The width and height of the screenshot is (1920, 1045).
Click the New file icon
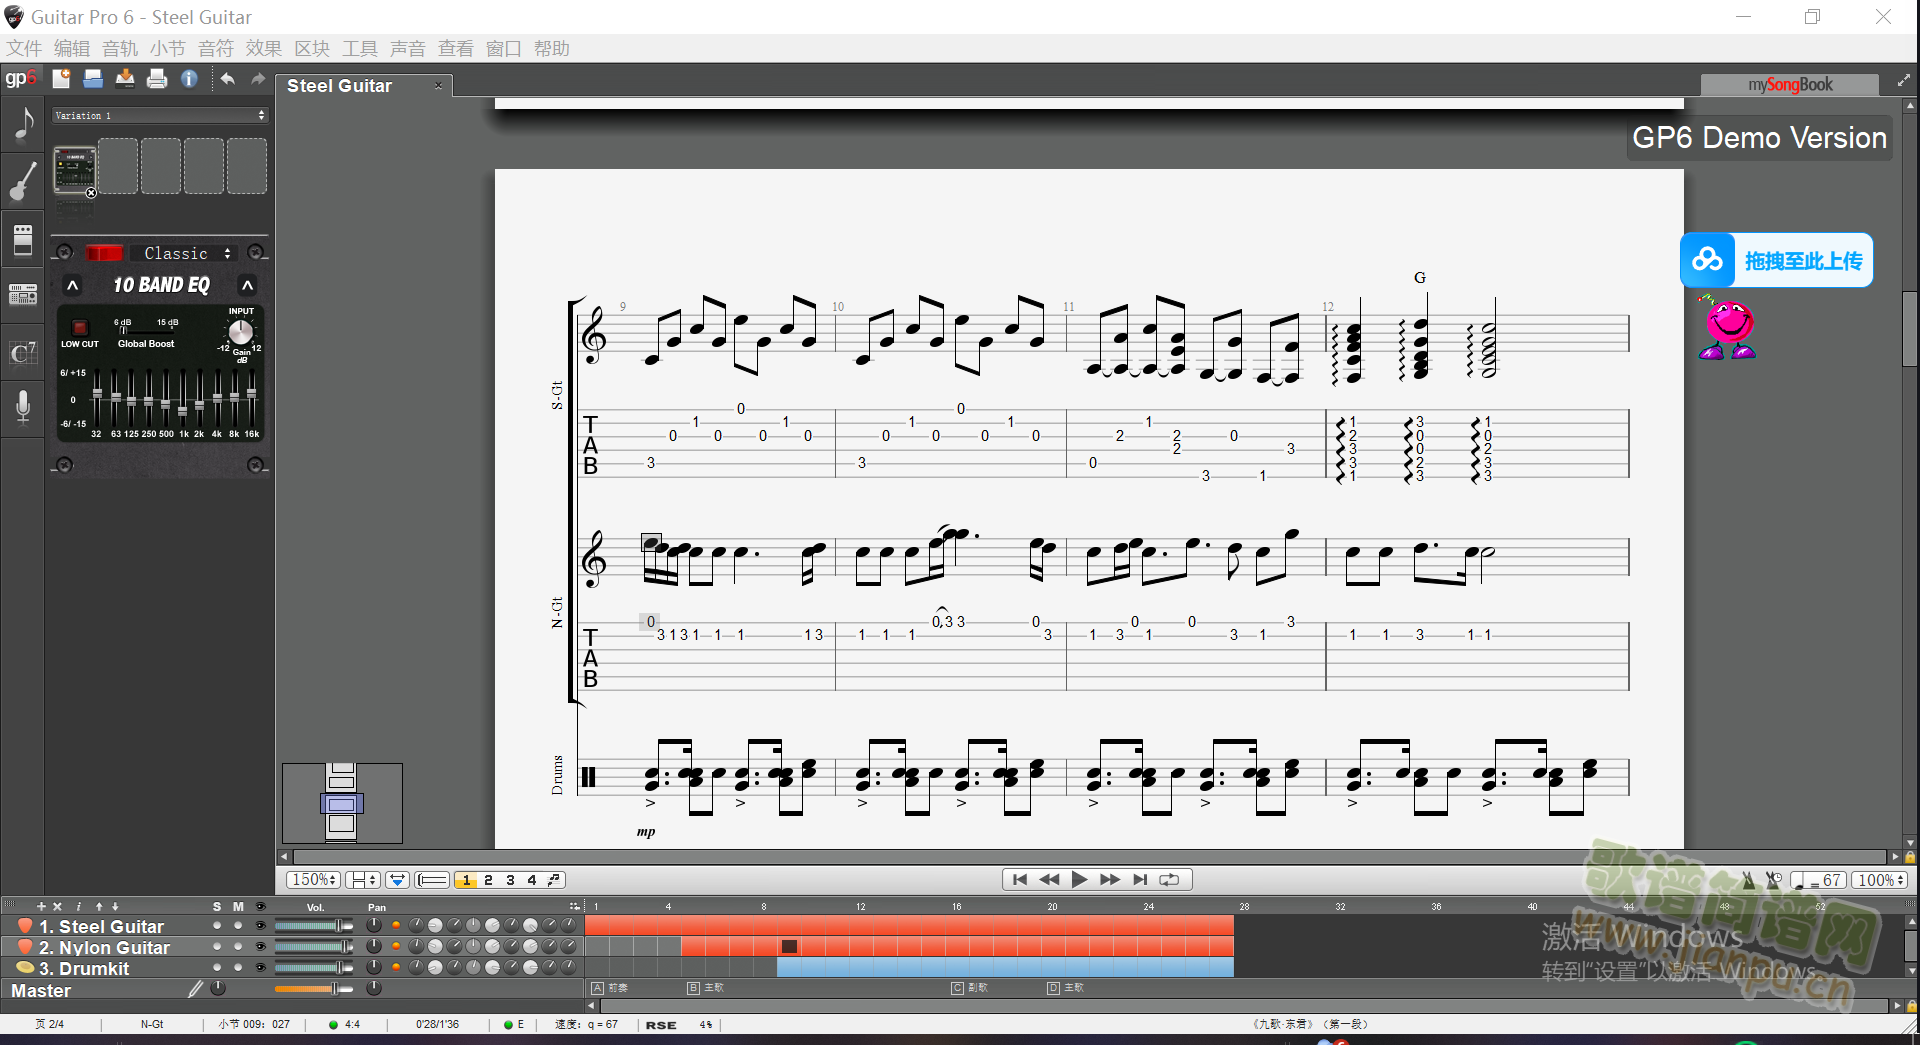[61, 79]
